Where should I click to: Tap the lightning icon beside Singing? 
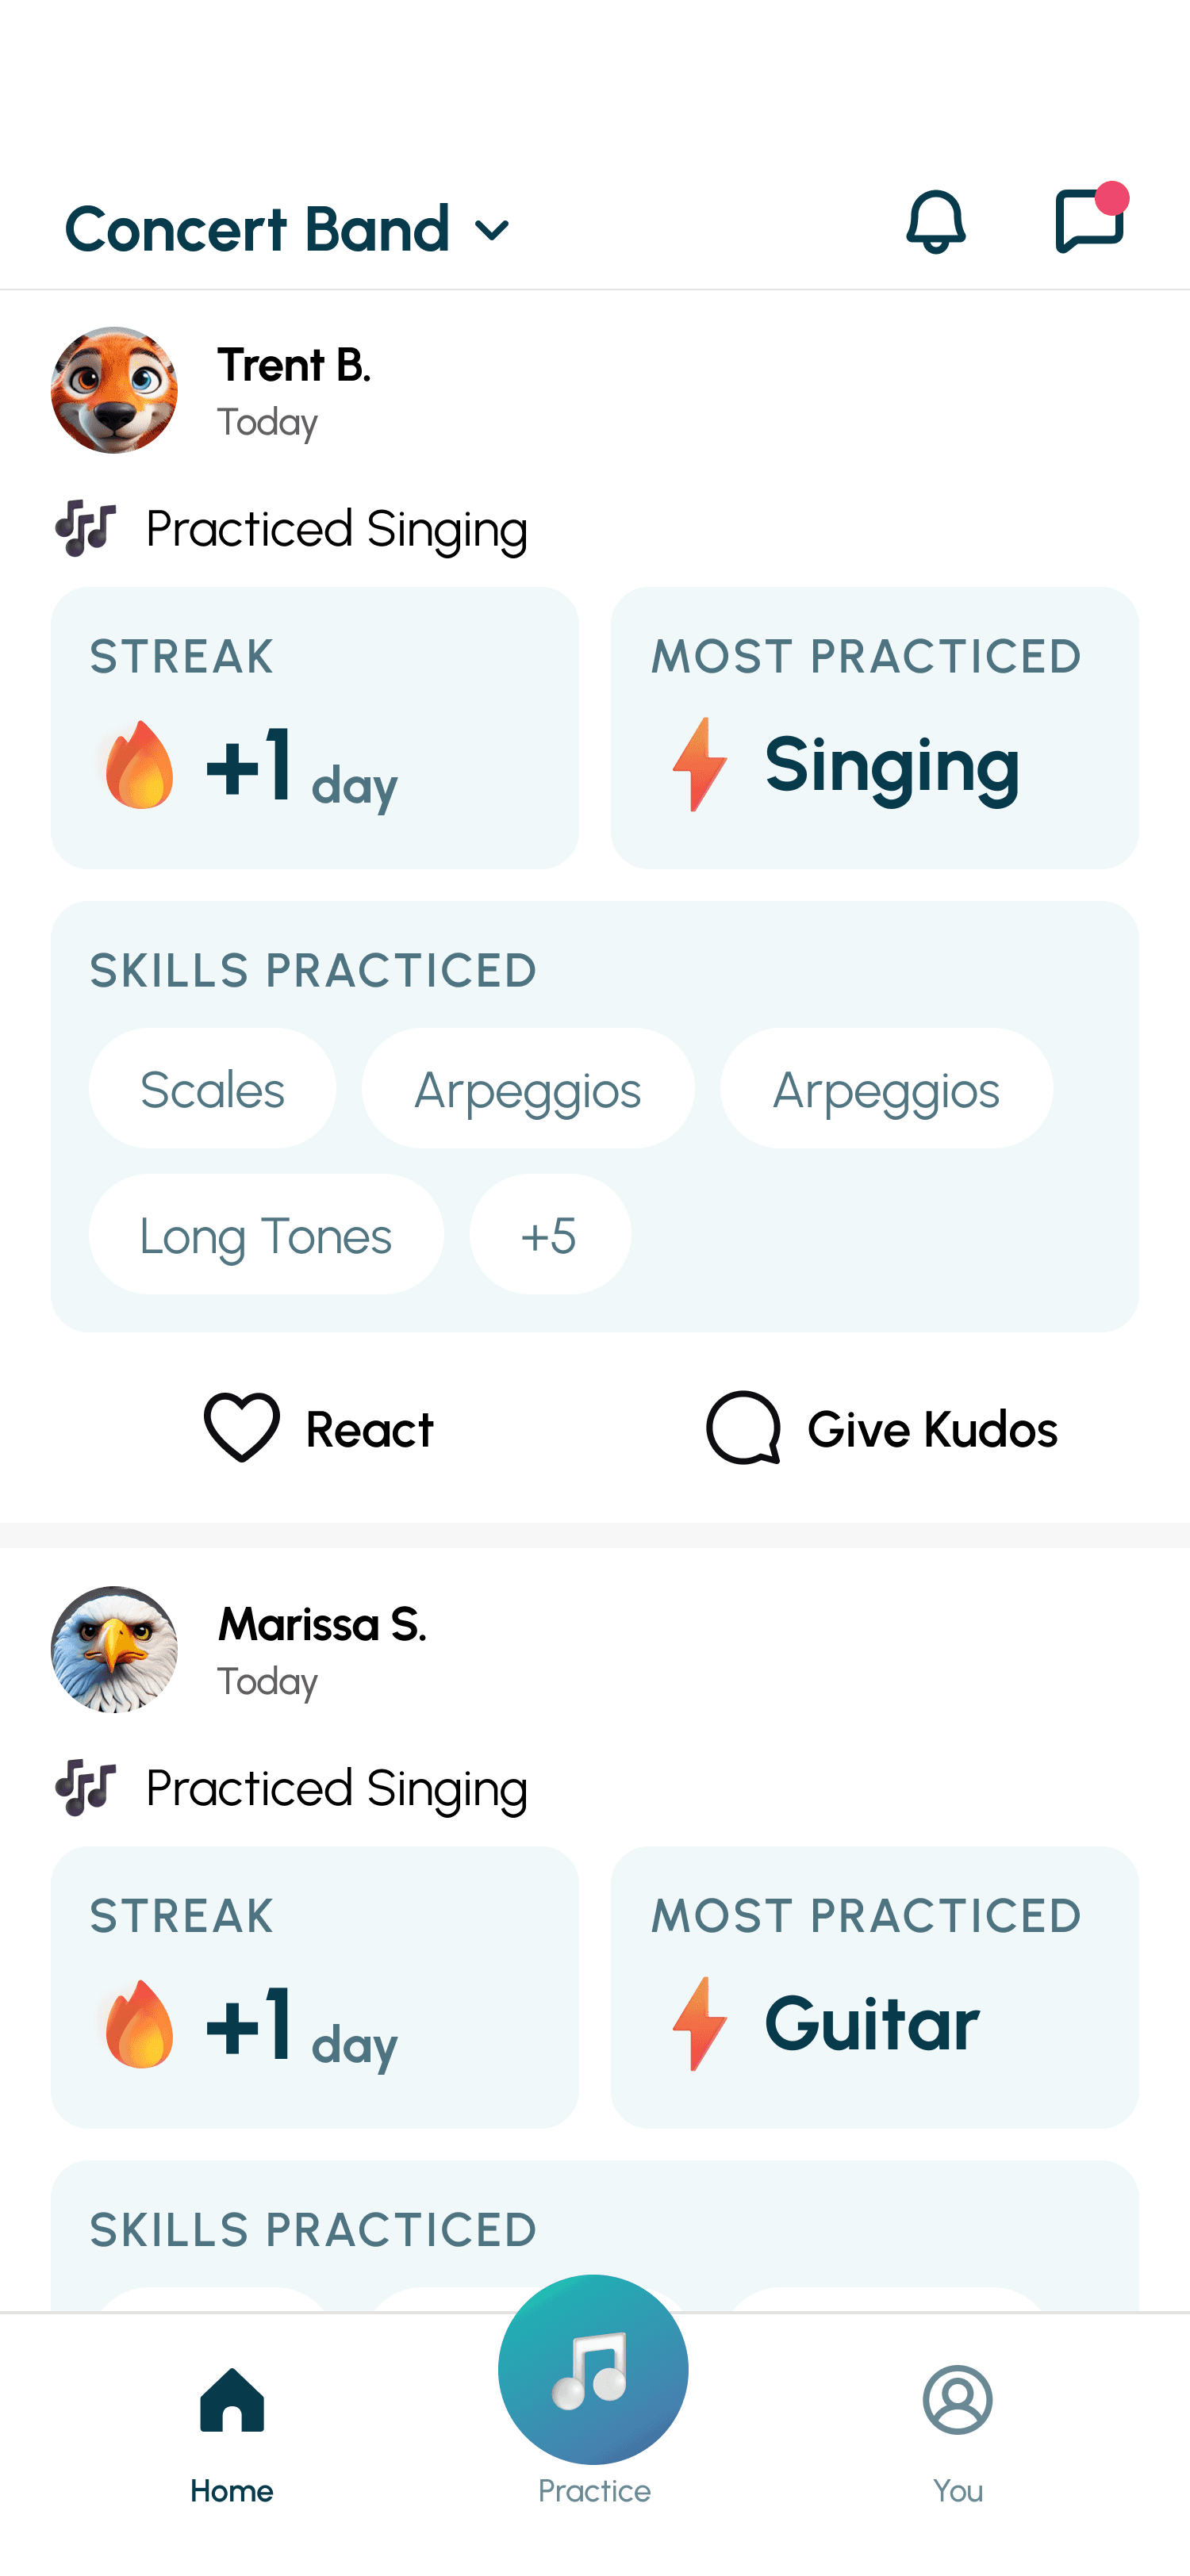(699, 764)
